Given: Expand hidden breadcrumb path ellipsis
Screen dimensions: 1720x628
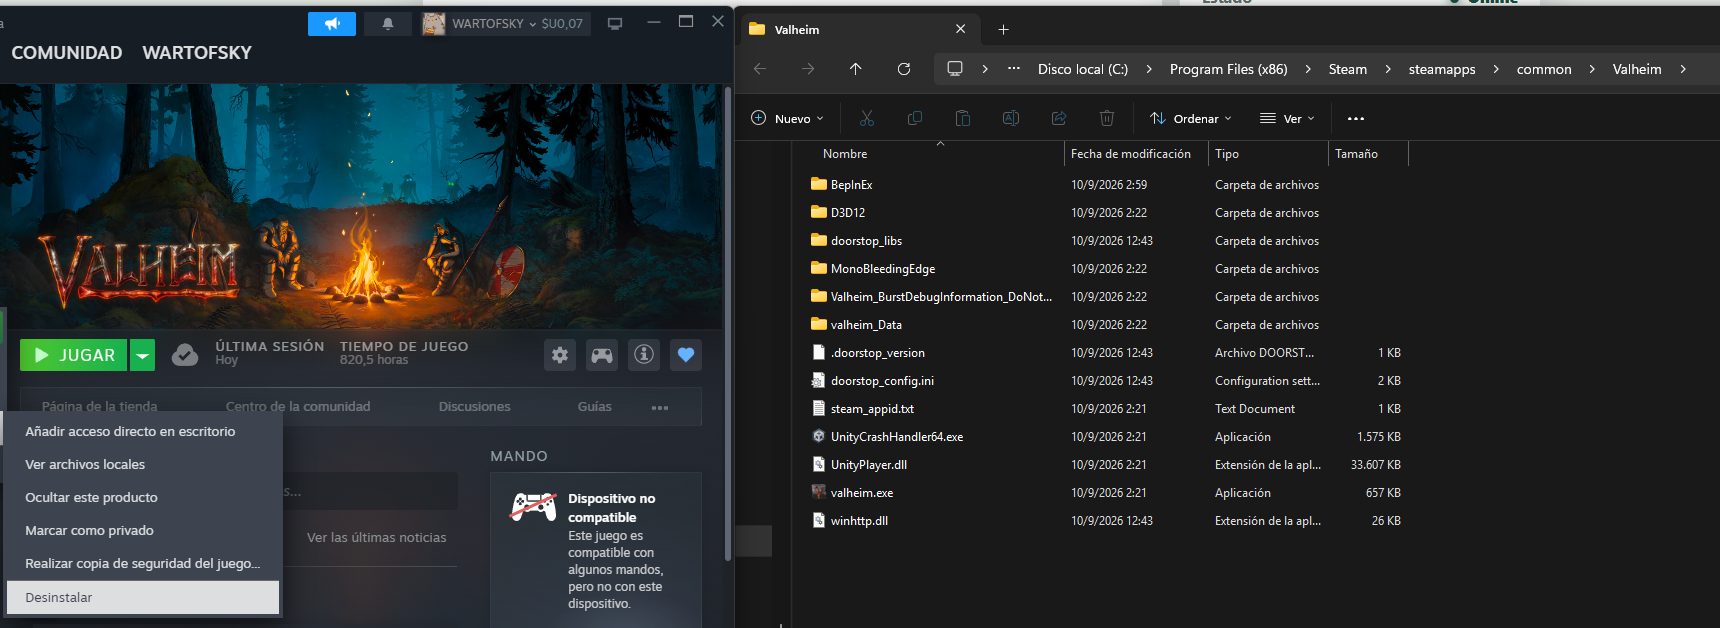Looking at the screenshot, I should click(x=1014, y=69).
